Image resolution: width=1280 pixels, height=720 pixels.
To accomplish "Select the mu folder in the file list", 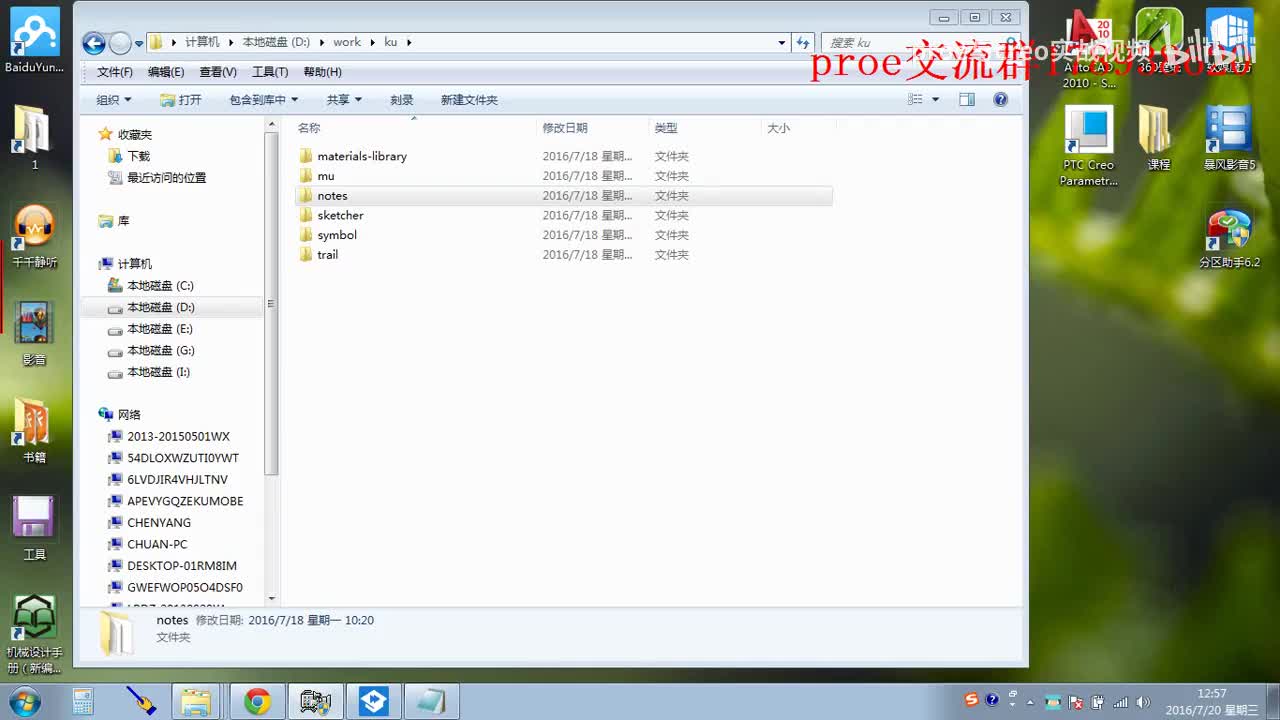I will [326, 176].
